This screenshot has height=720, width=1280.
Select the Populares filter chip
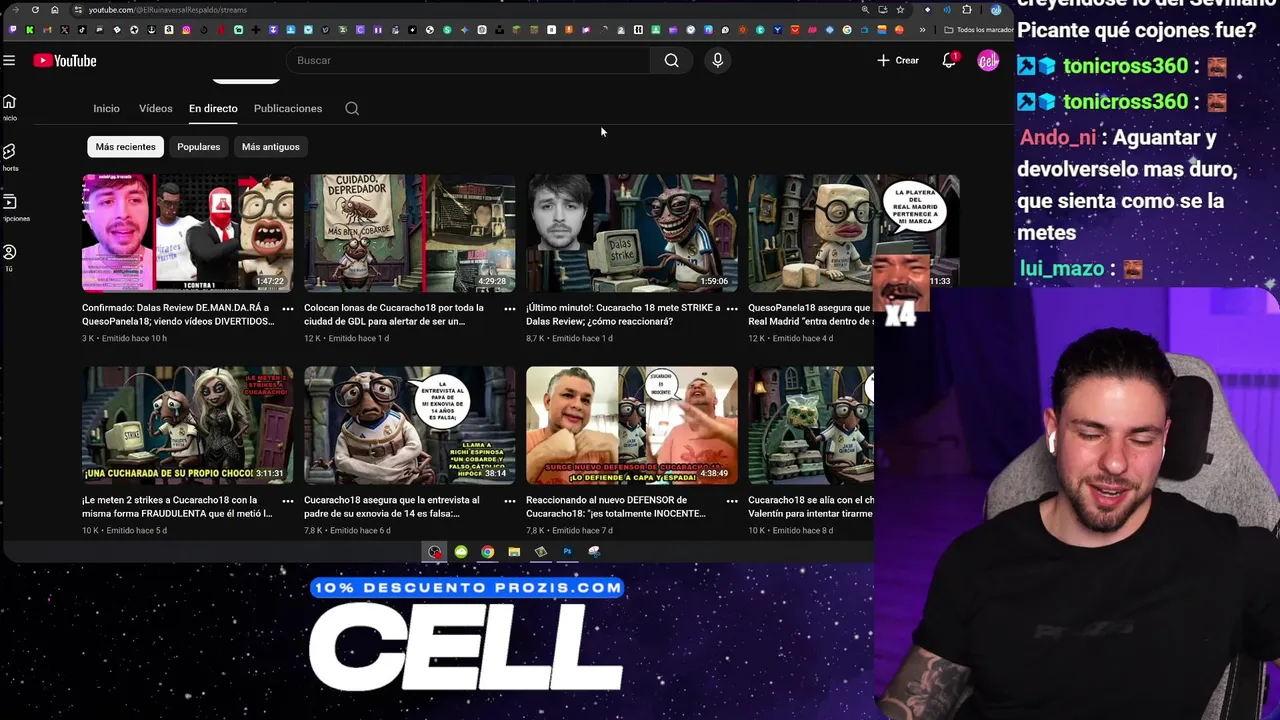[x=198, y=147]
